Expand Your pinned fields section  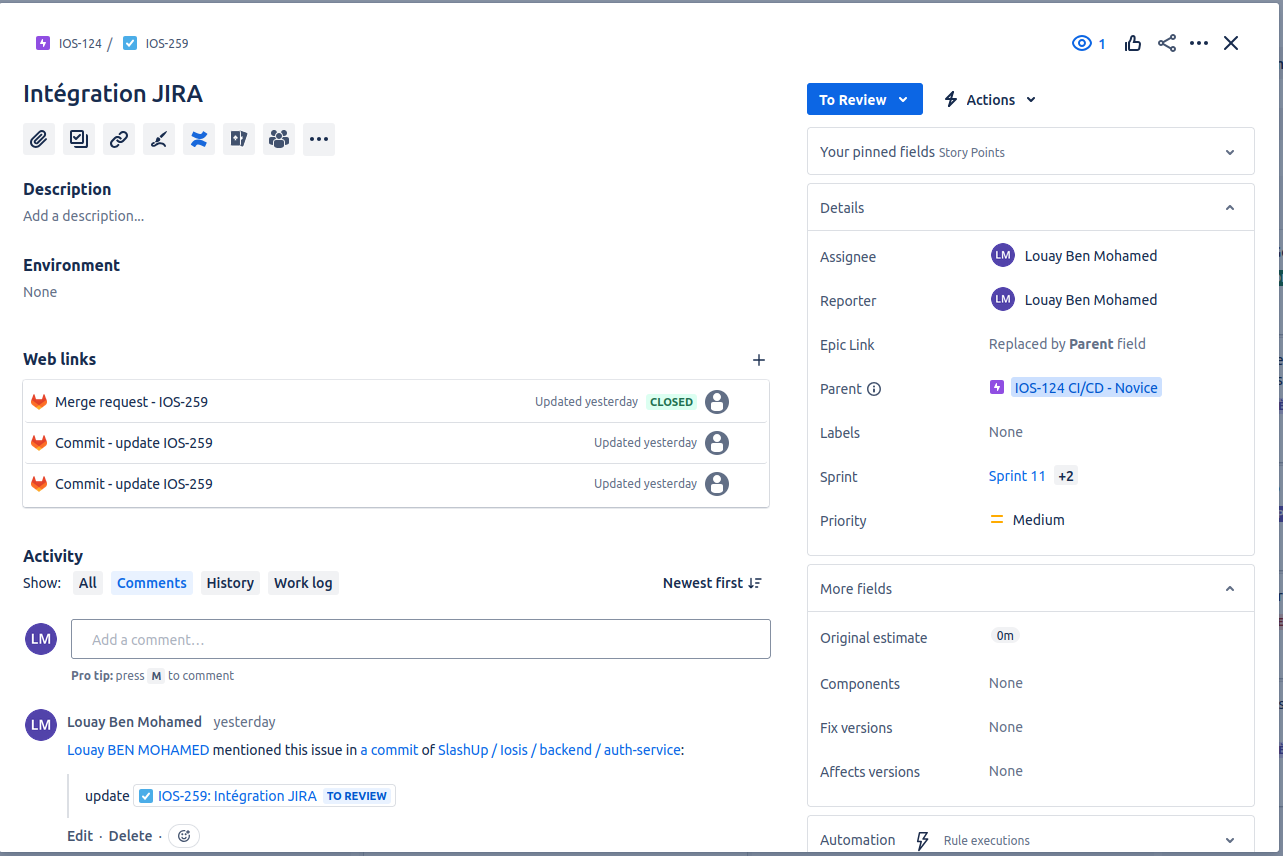1229,151
